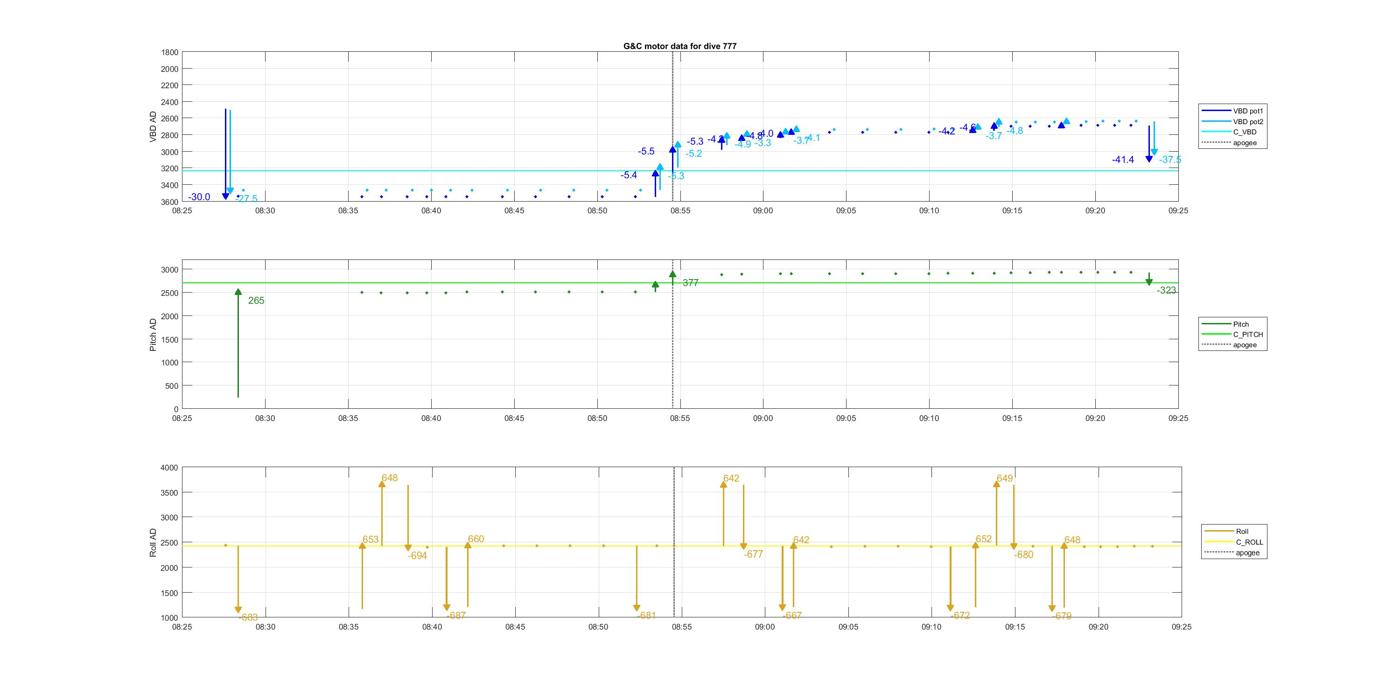Click the '-5.5' value in VBD plot
Viewport: 1400px width, 693px height.
click(x=646, y=152)
